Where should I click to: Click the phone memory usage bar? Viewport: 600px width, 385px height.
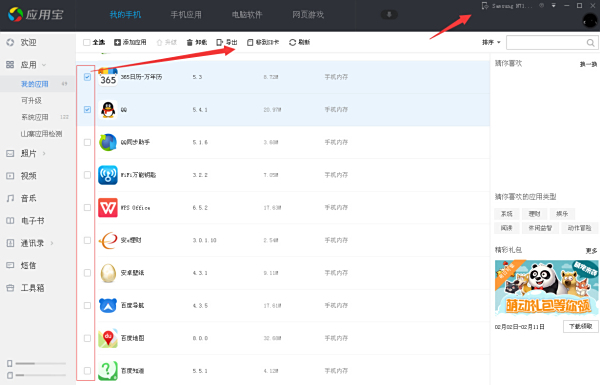tap(41, 363)
